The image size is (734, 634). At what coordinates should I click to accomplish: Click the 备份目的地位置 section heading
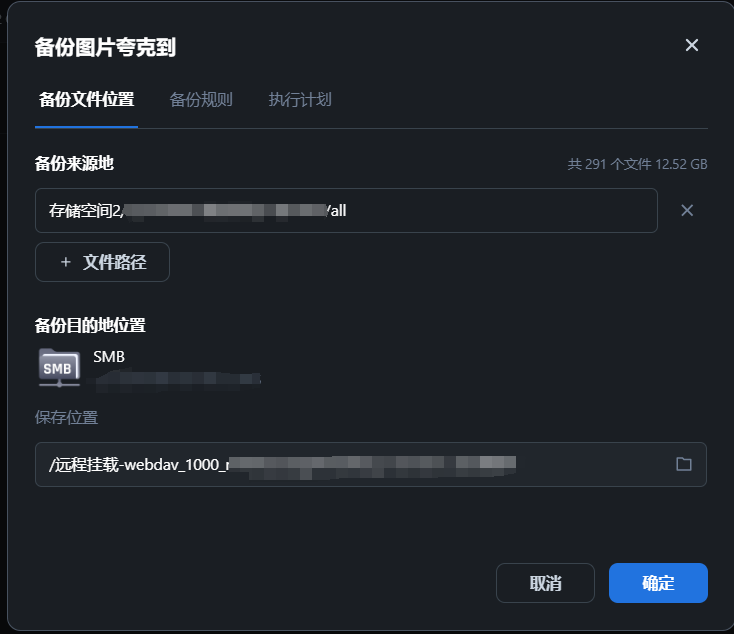coord(90,325)
